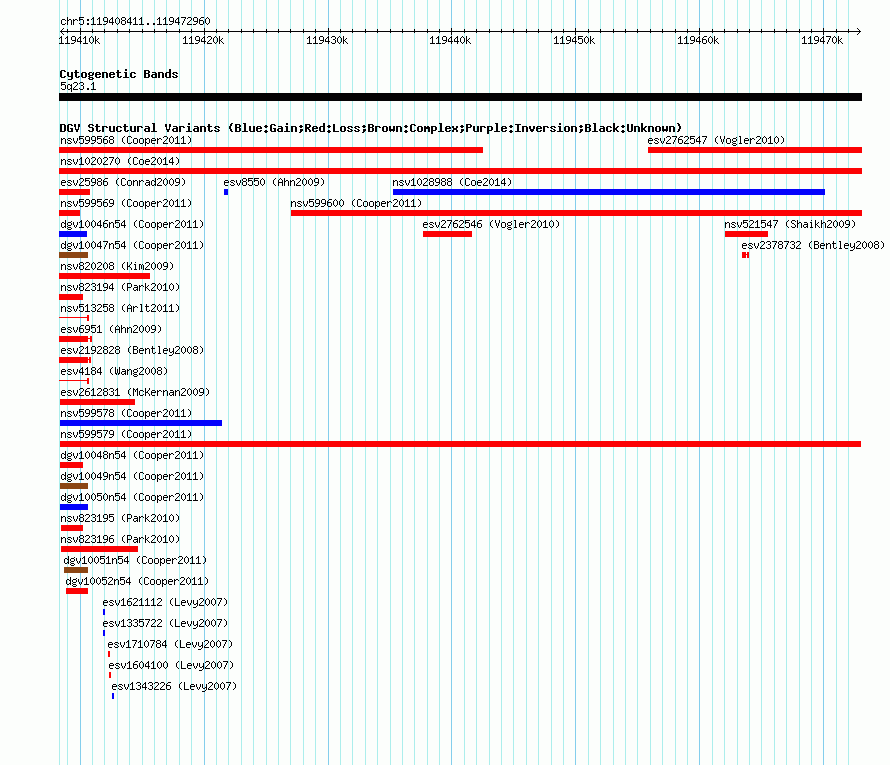Open dgv10047n54 (Cooper2011) label
Screen dimensions: 890x765
(132, 245)
